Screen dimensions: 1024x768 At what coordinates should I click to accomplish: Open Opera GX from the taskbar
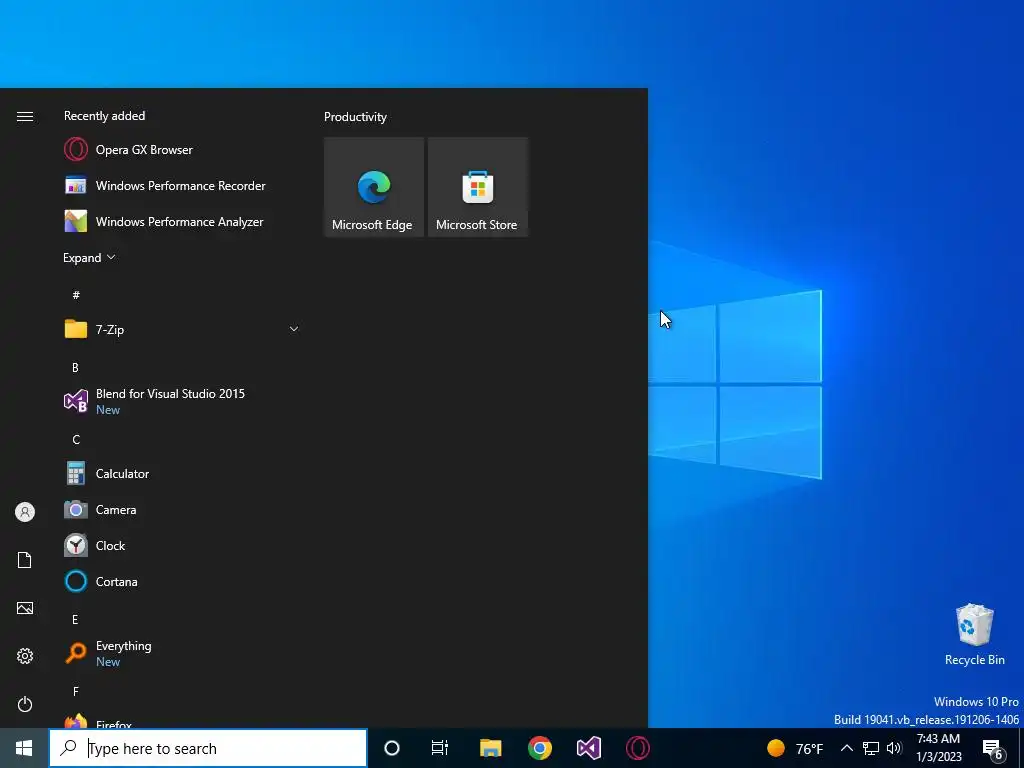[638, 748]
